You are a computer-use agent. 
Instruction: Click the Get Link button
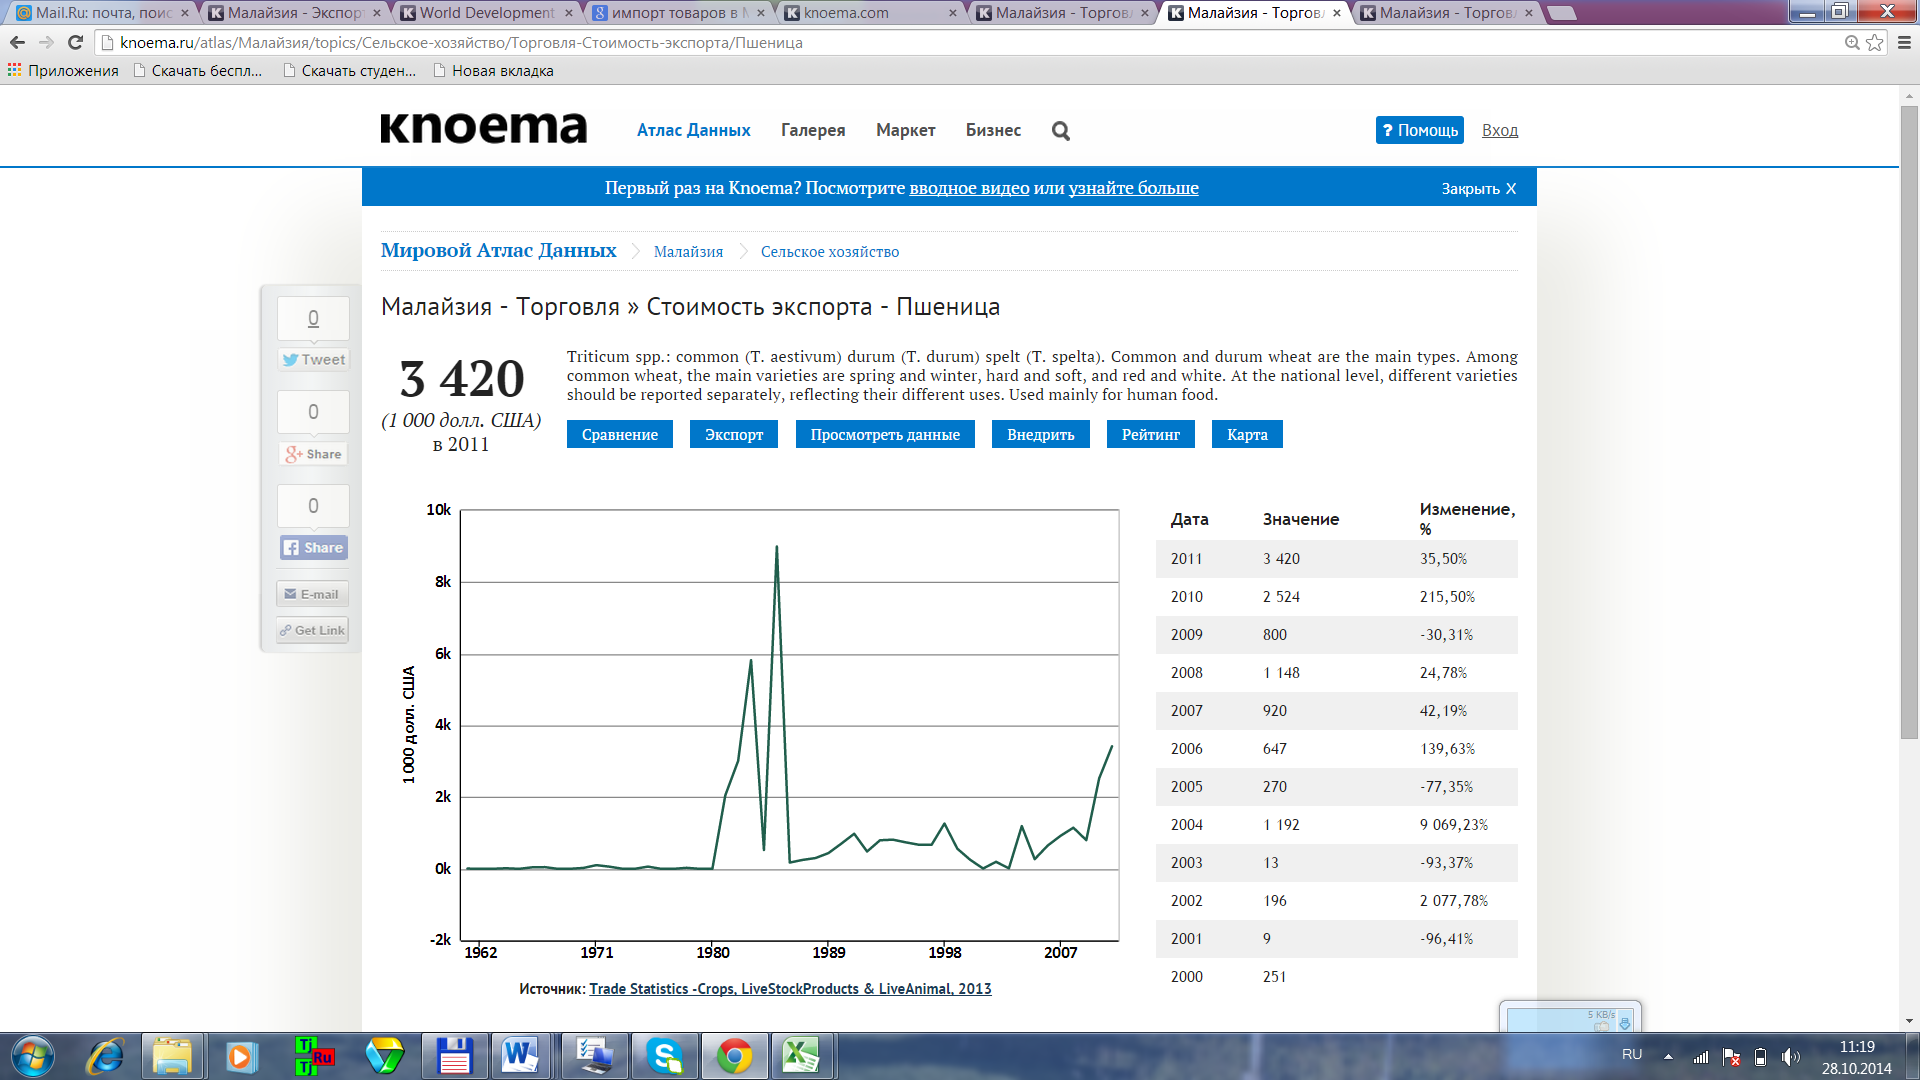point(312,630)
